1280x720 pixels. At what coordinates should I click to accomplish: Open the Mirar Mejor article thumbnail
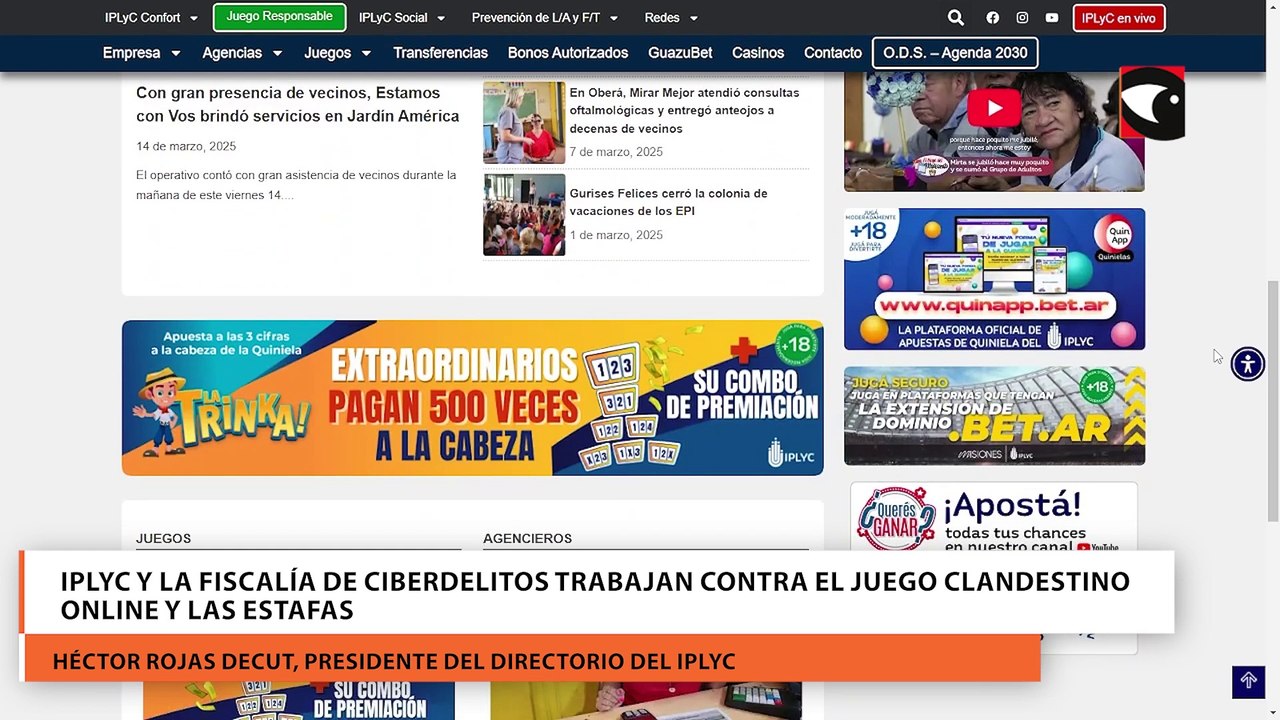(524, 122)
